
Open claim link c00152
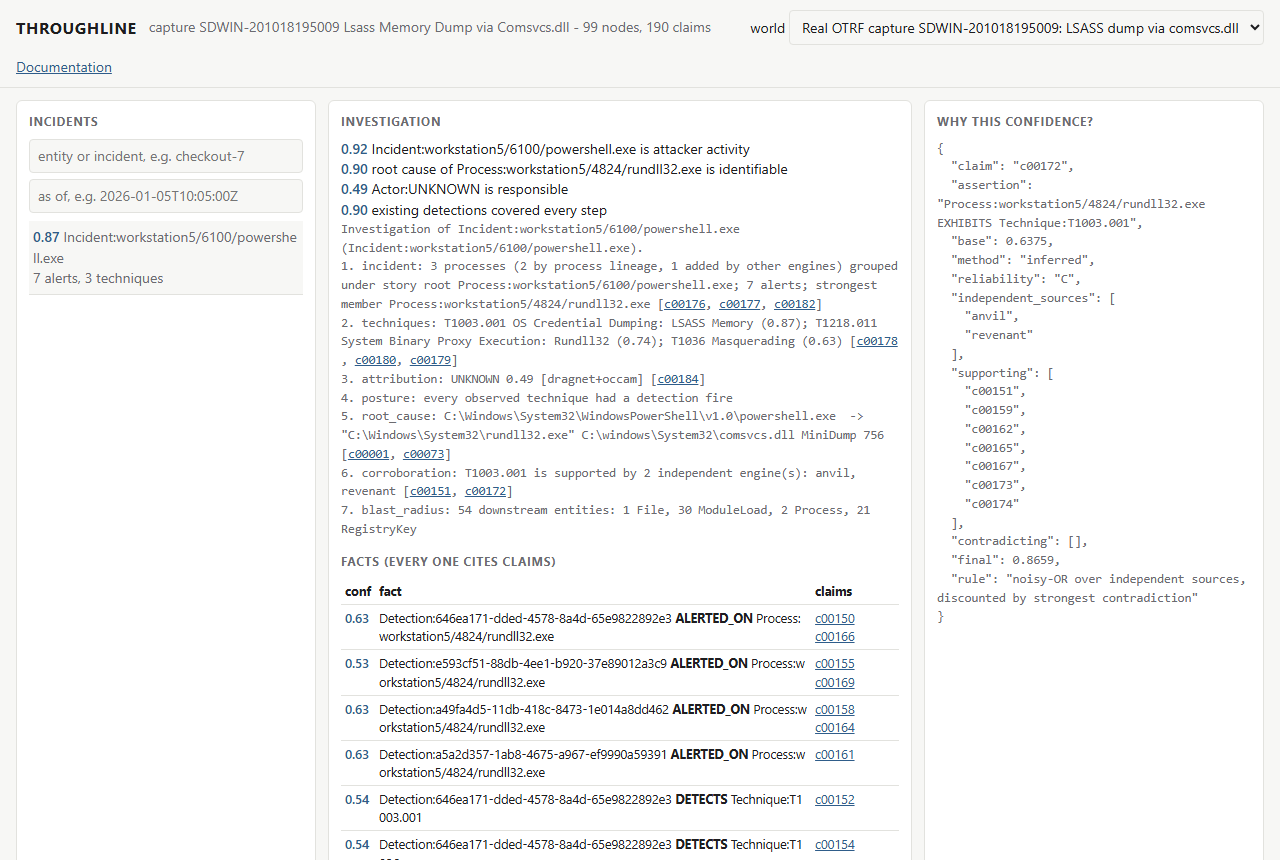coord(835,800)
